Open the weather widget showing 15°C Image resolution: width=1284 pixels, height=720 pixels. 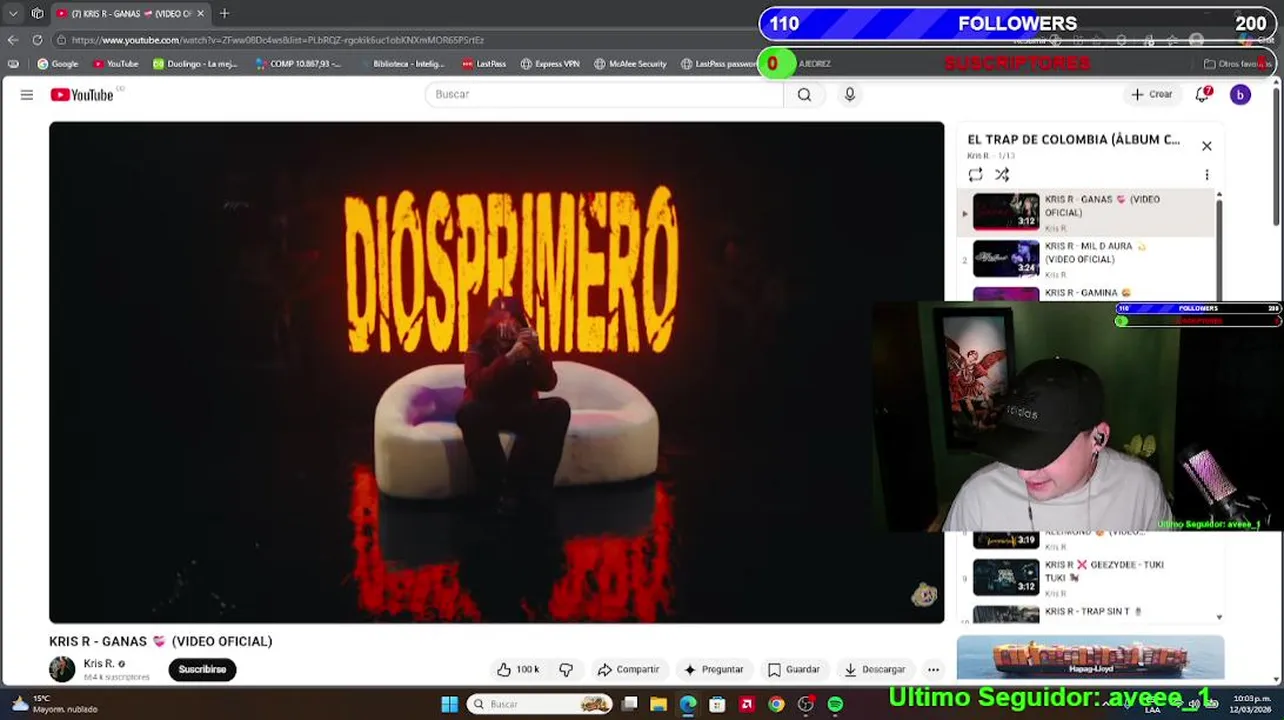(54, 704)
